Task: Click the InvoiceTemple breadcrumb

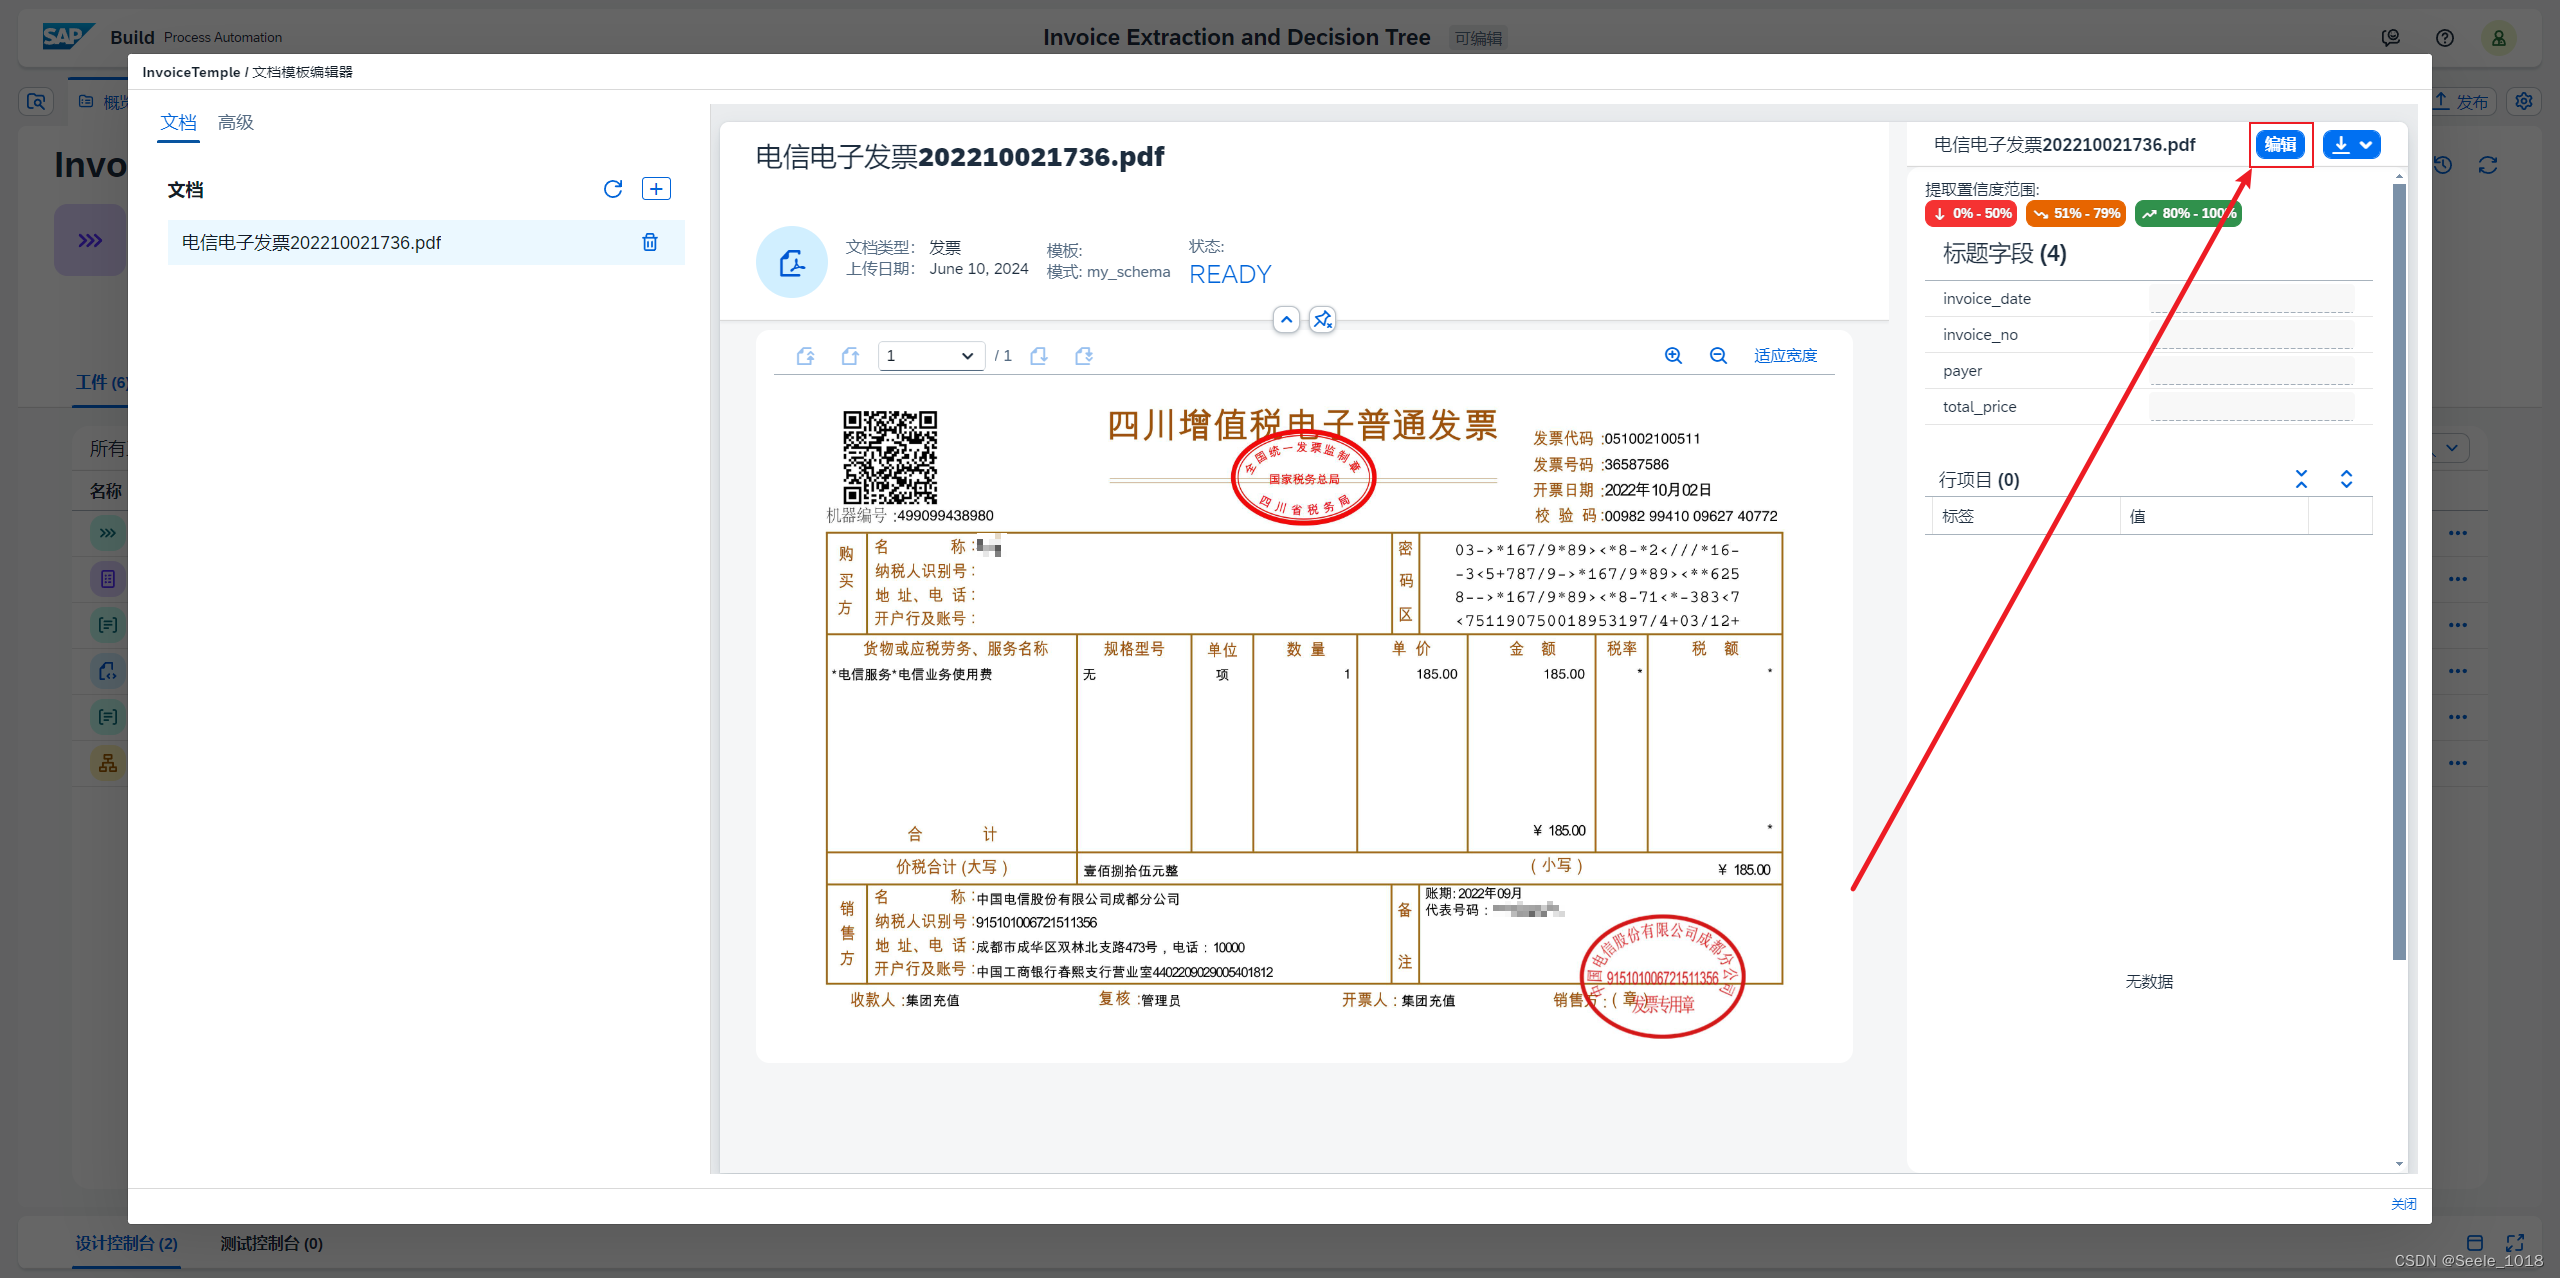Action: 191,72
